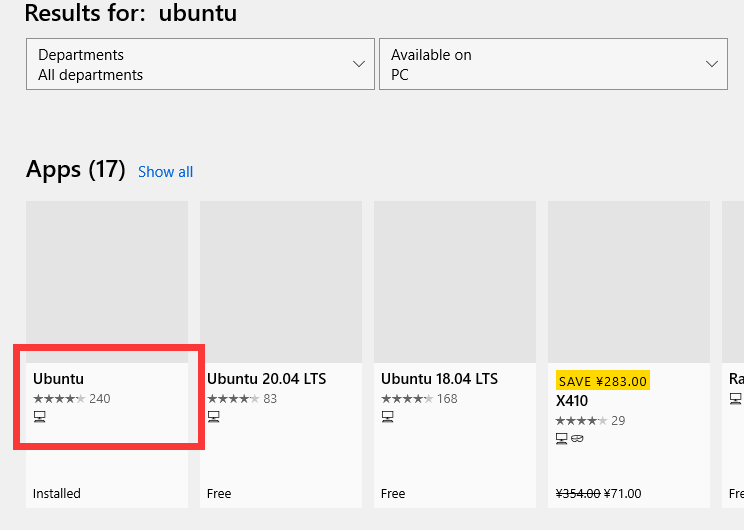Click the X410 discounted price ¥71.00
Screen dimensions: 744x530
tap(623, 494)
